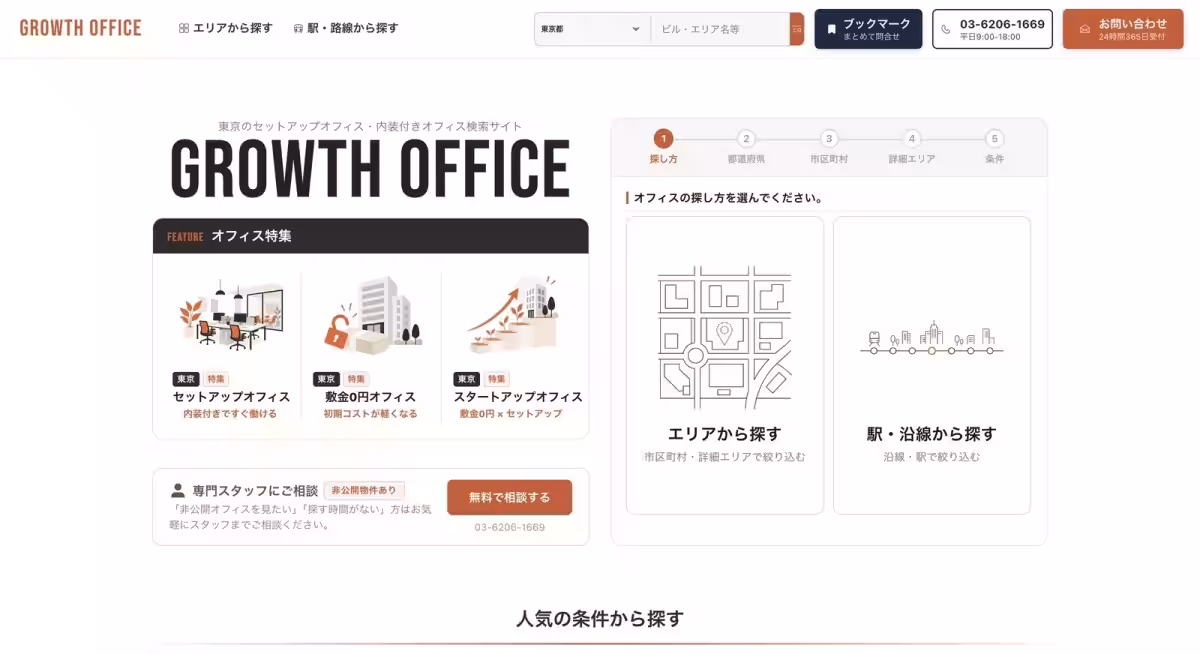Click the train line illustration icon
The width and height of the screenshot is (1200, 654).
932,338
